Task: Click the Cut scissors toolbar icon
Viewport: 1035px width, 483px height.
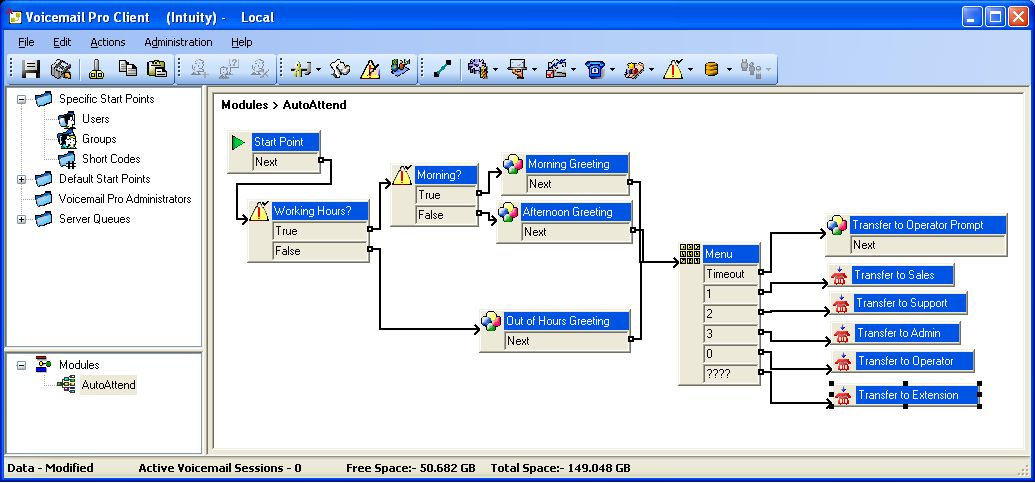Action: (x=97, y=69)
